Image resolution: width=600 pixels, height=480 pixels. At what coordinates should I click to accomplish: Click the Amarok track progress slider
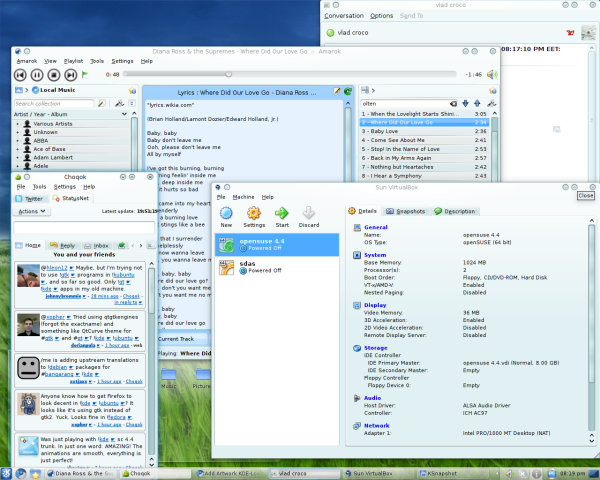[x=290, y=74]
